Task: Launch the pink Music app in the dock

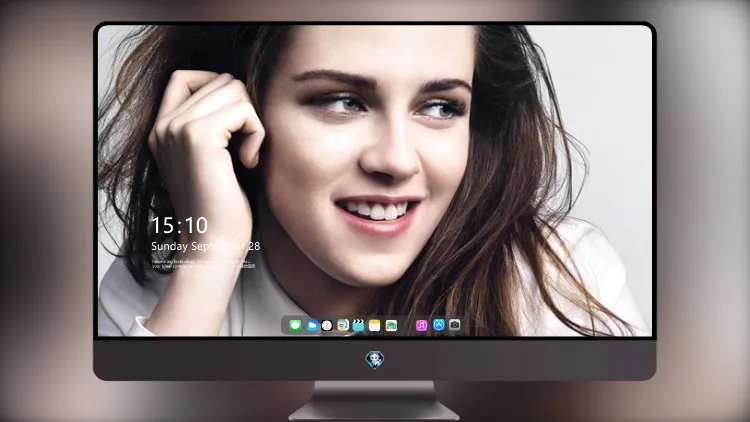Action: (421, 326)
